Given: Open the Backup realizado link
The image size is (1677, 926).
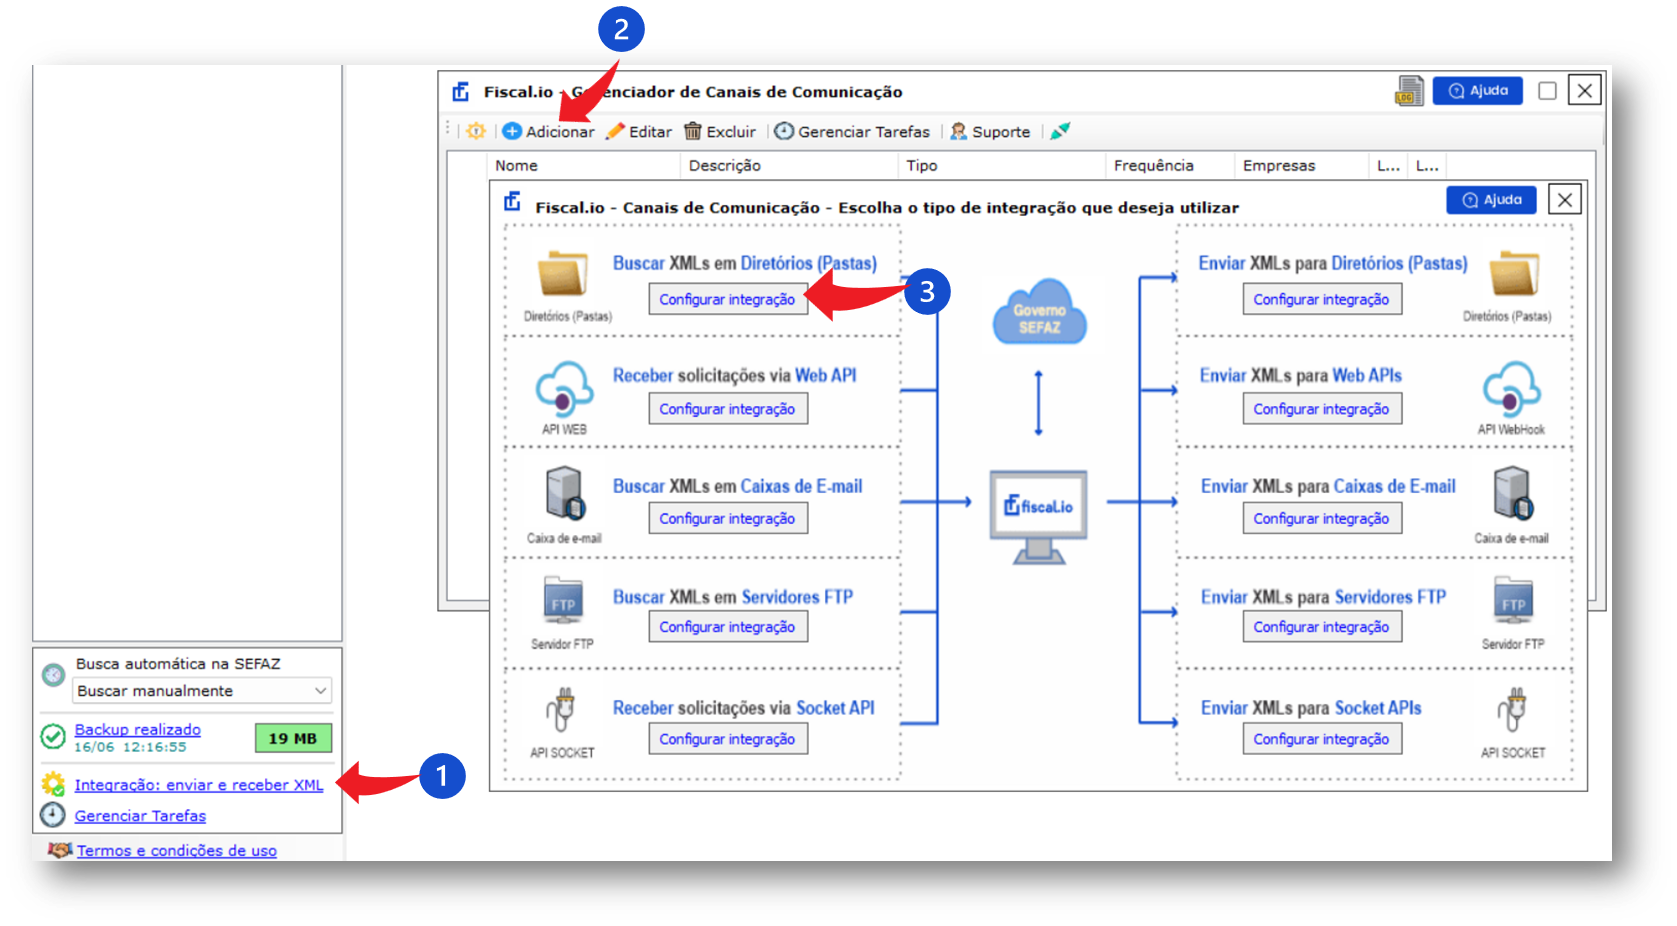Looking at the screenshot, I should pyautogui.click(x=138, y=730).
